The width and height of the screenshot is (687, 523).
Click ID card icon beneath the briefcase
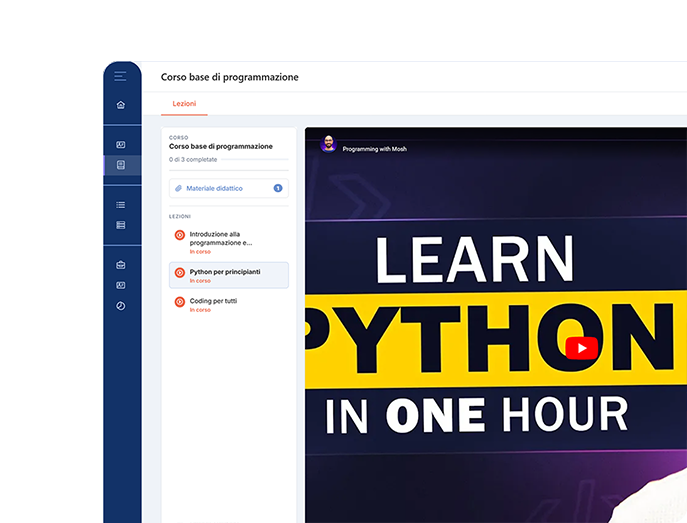point(120,285)
